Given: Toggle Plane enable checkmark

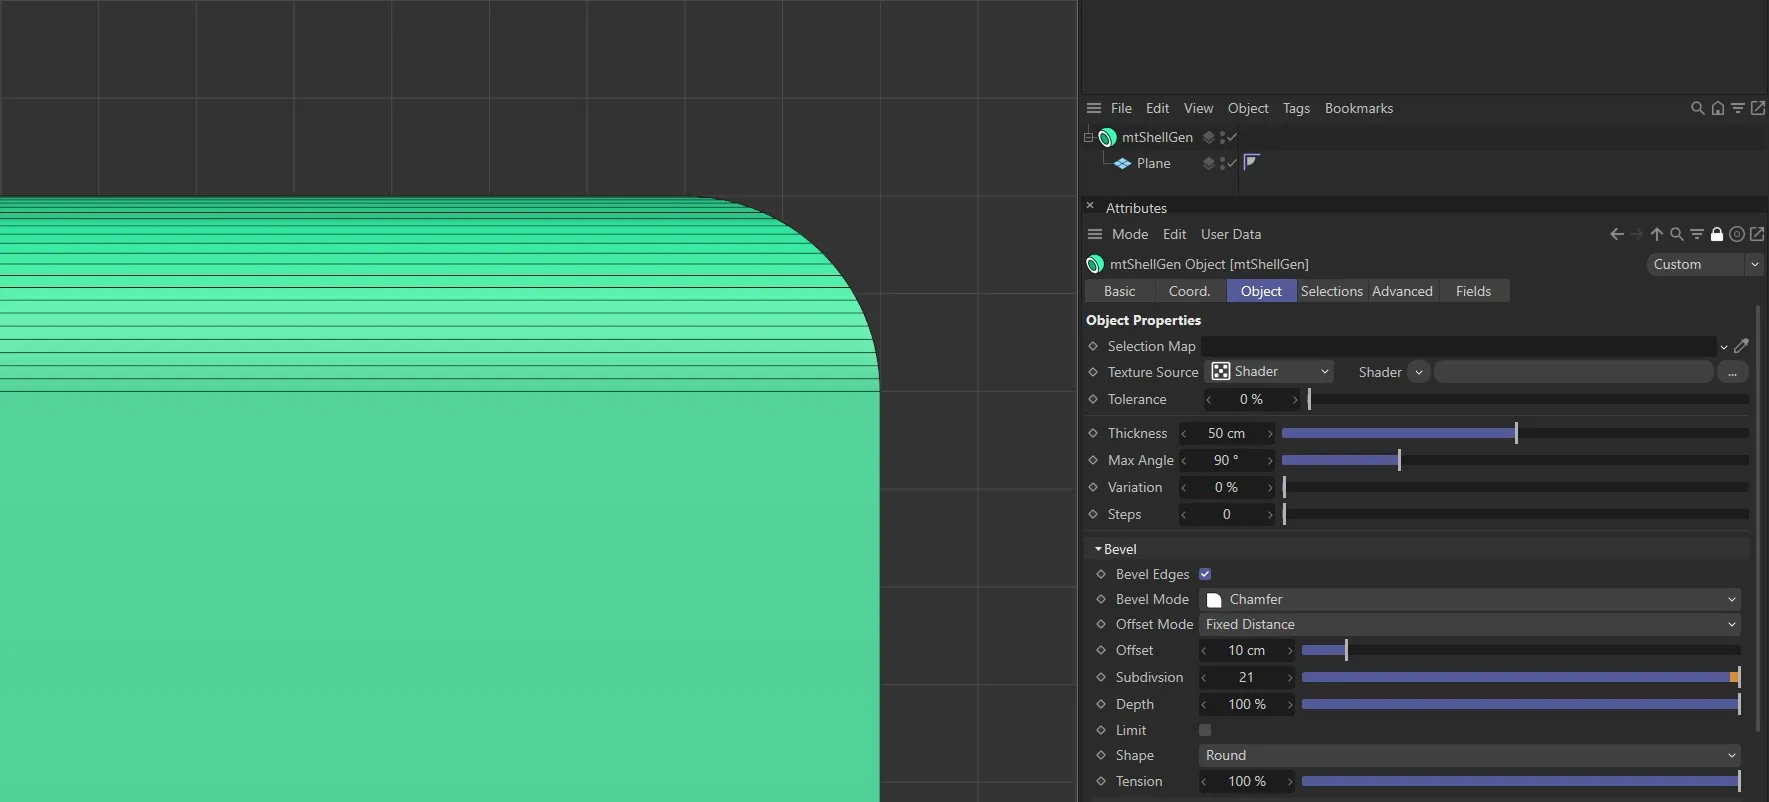Looking at the screenshot, I should pyautogui.click(x=1232, y=163).
